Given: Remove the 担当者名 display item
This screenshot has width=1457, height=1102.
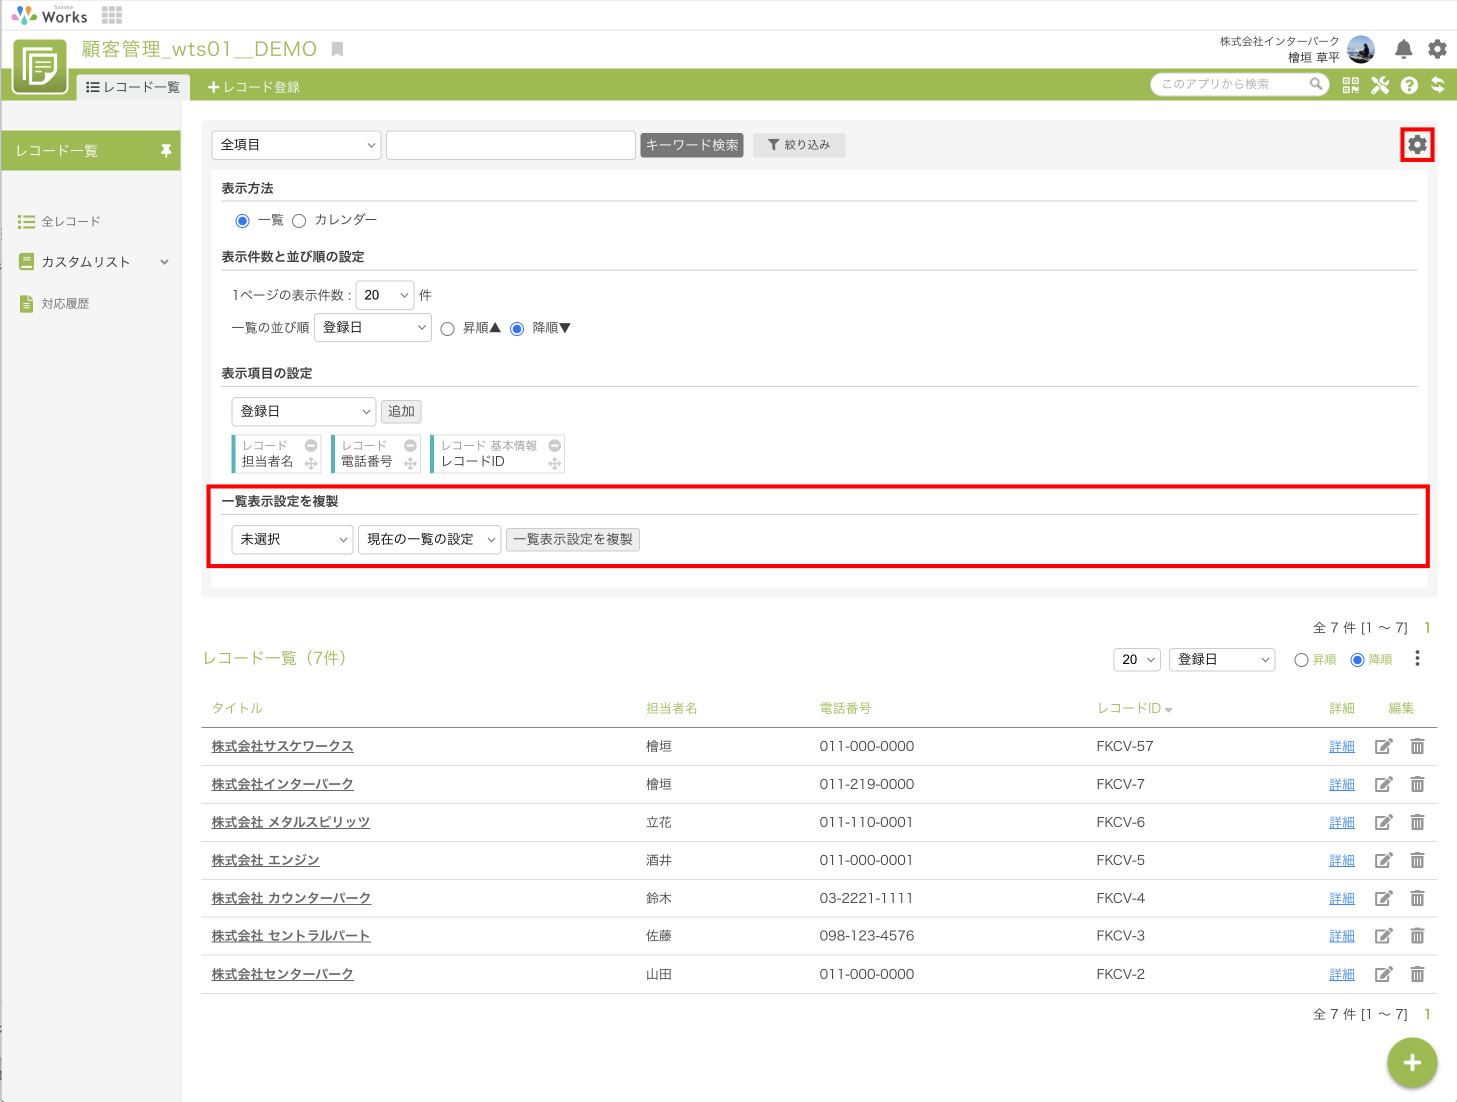Looking at the screenshot, I should coord(311,446).
